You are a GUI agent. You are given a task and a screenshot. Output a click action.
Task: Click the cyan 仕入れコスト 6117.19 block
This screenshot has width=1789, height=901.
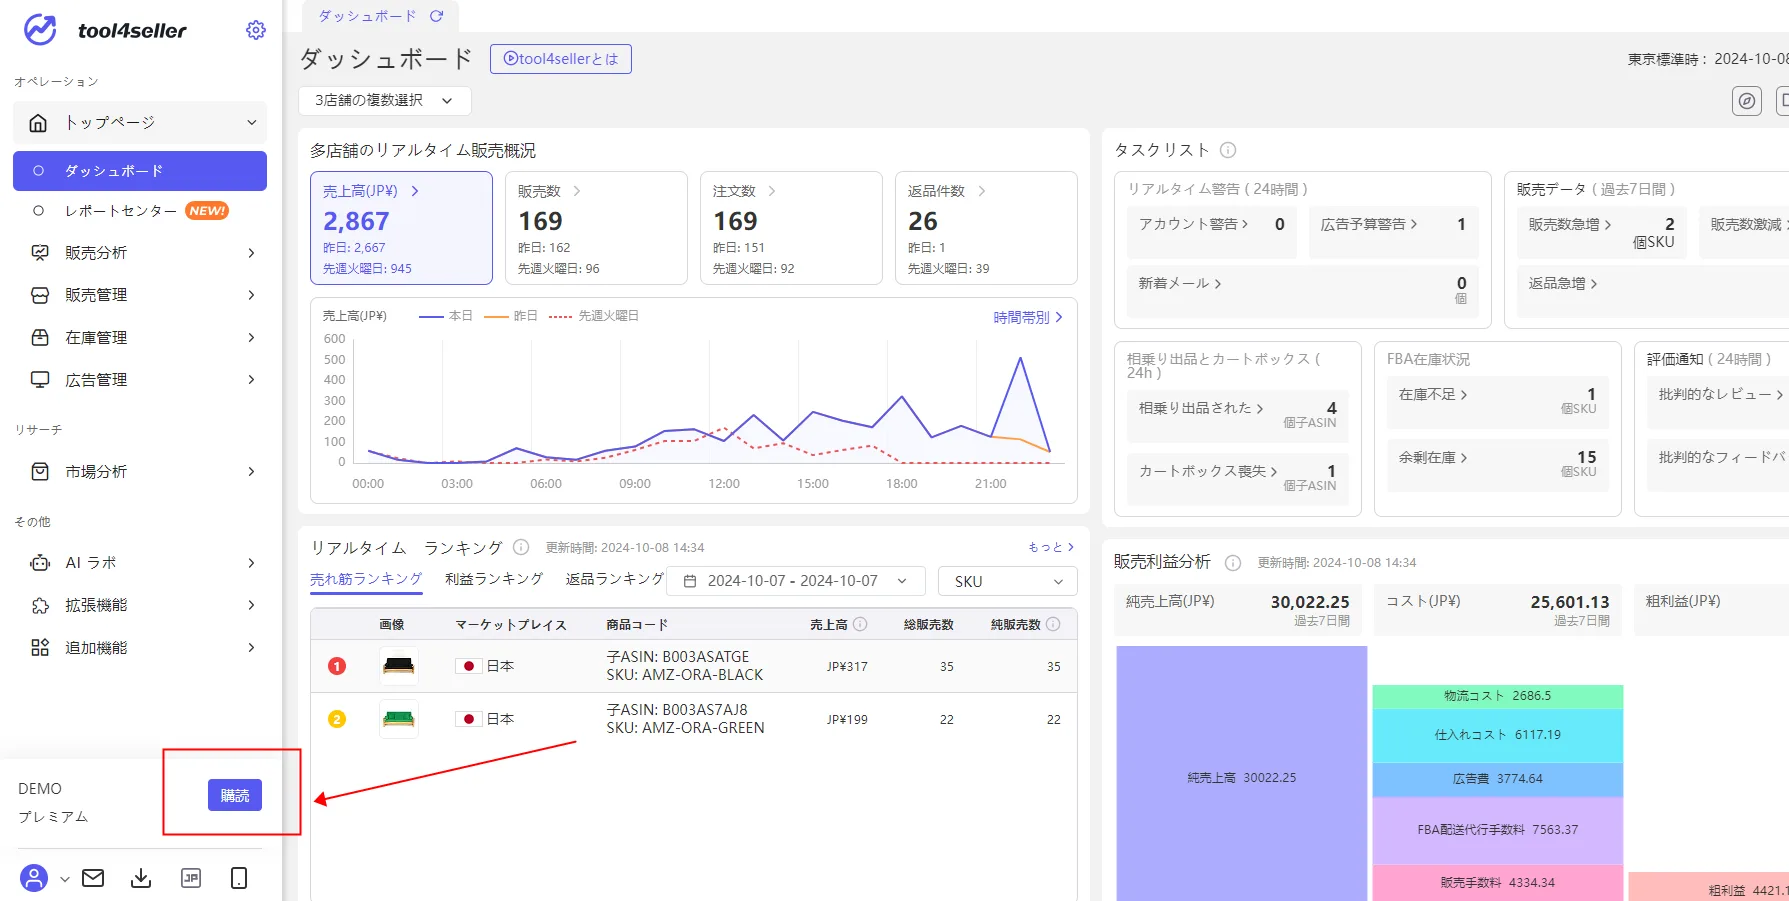coord(1497,735)
